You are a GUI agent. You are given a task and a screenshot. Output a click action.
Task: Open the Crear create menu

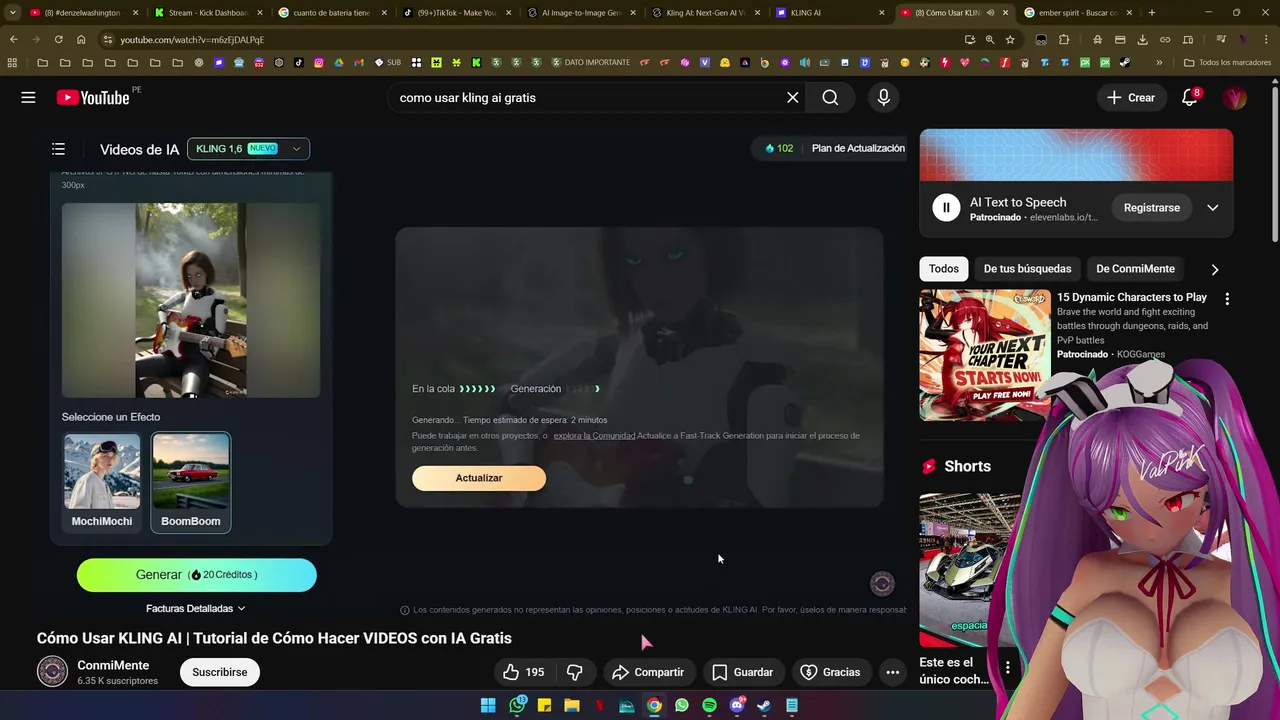tap(1131, 97)
